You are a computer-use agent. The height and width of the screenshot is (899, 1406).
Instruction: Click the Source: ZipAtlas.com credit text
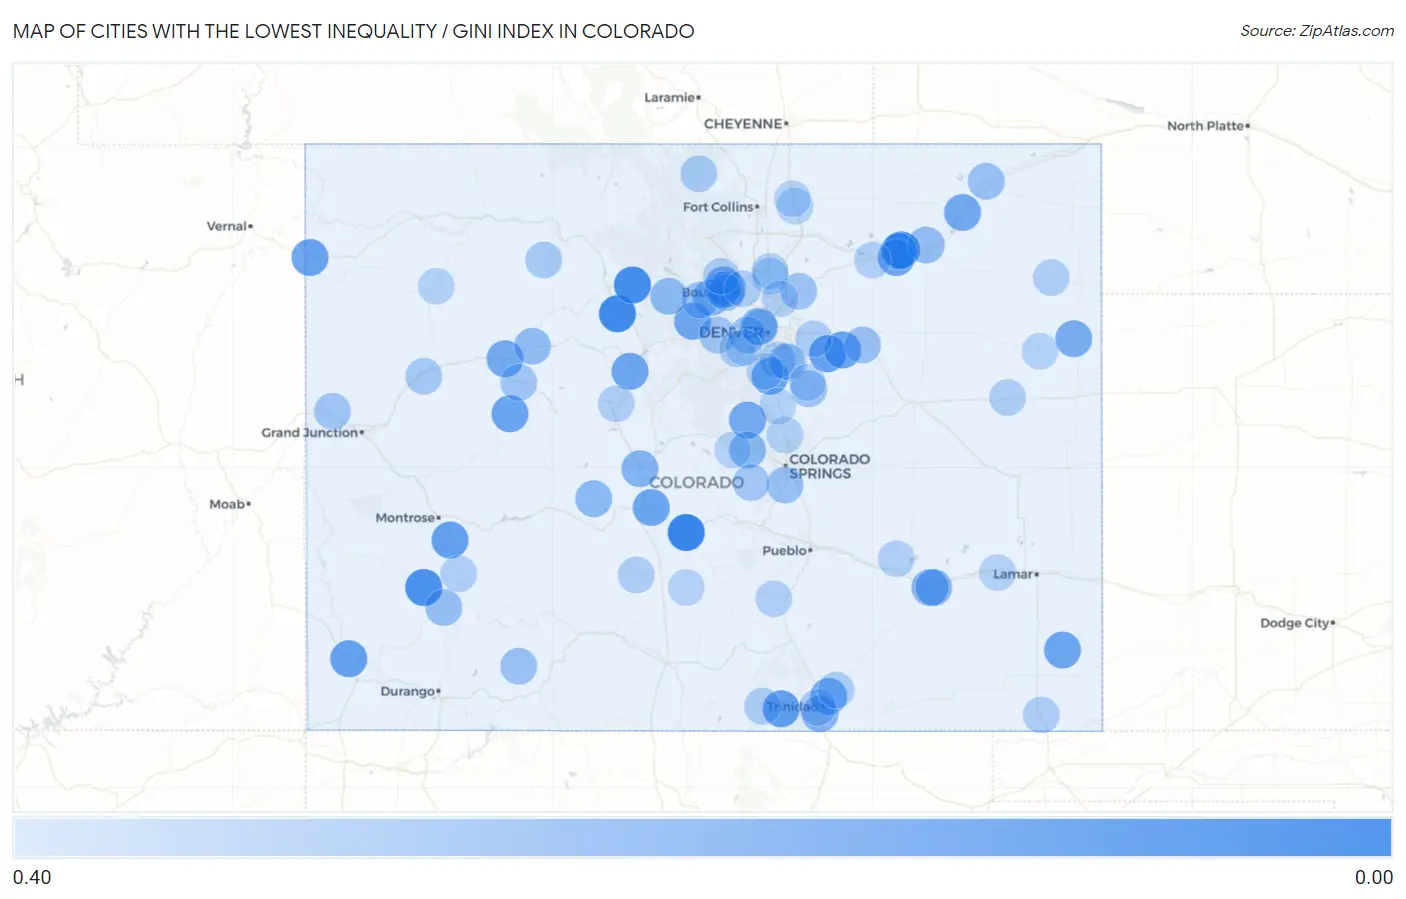(x=1317, y=31)
